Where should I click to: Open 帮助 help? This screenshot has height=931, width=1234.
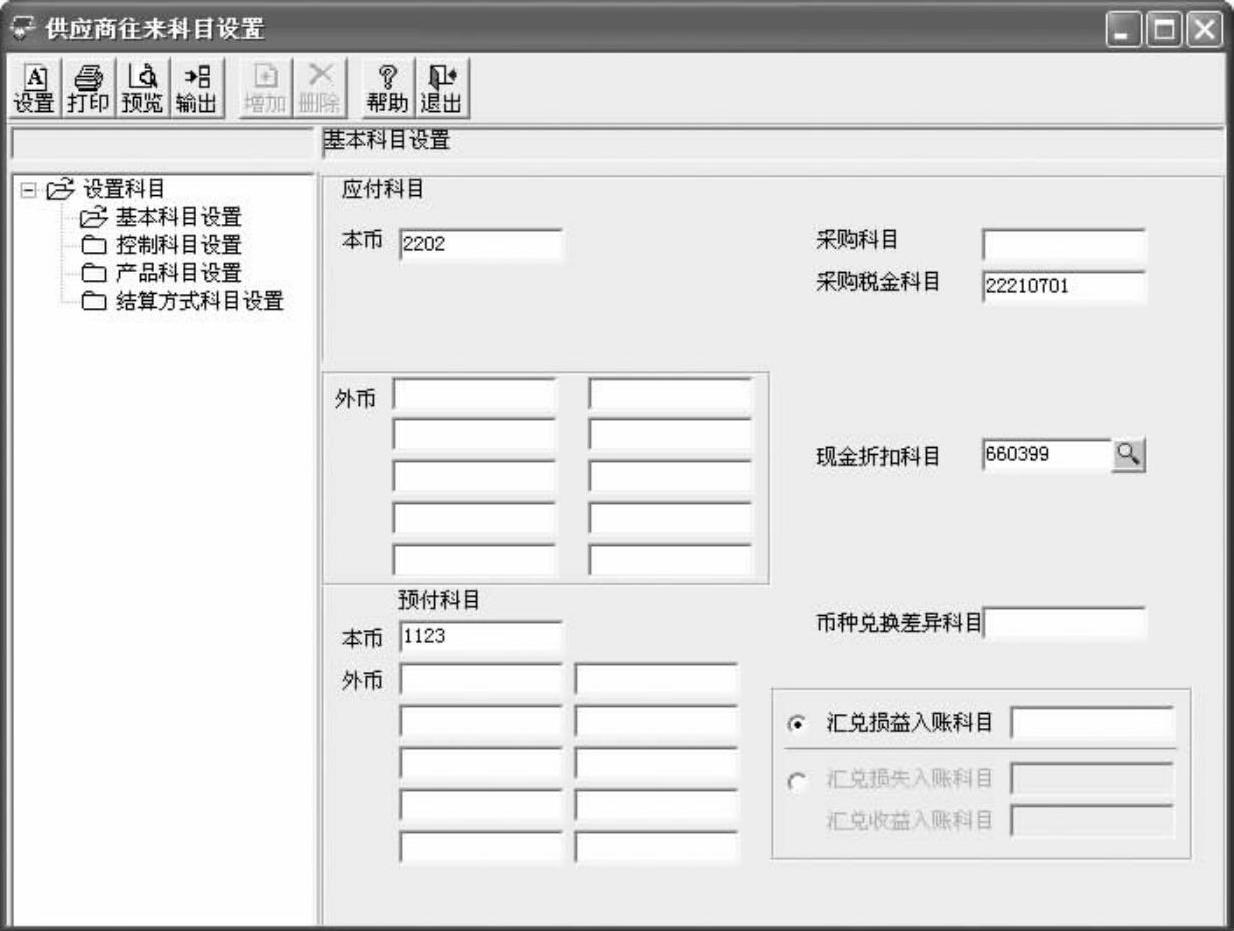pyautogui.click(x=387, y=89)
